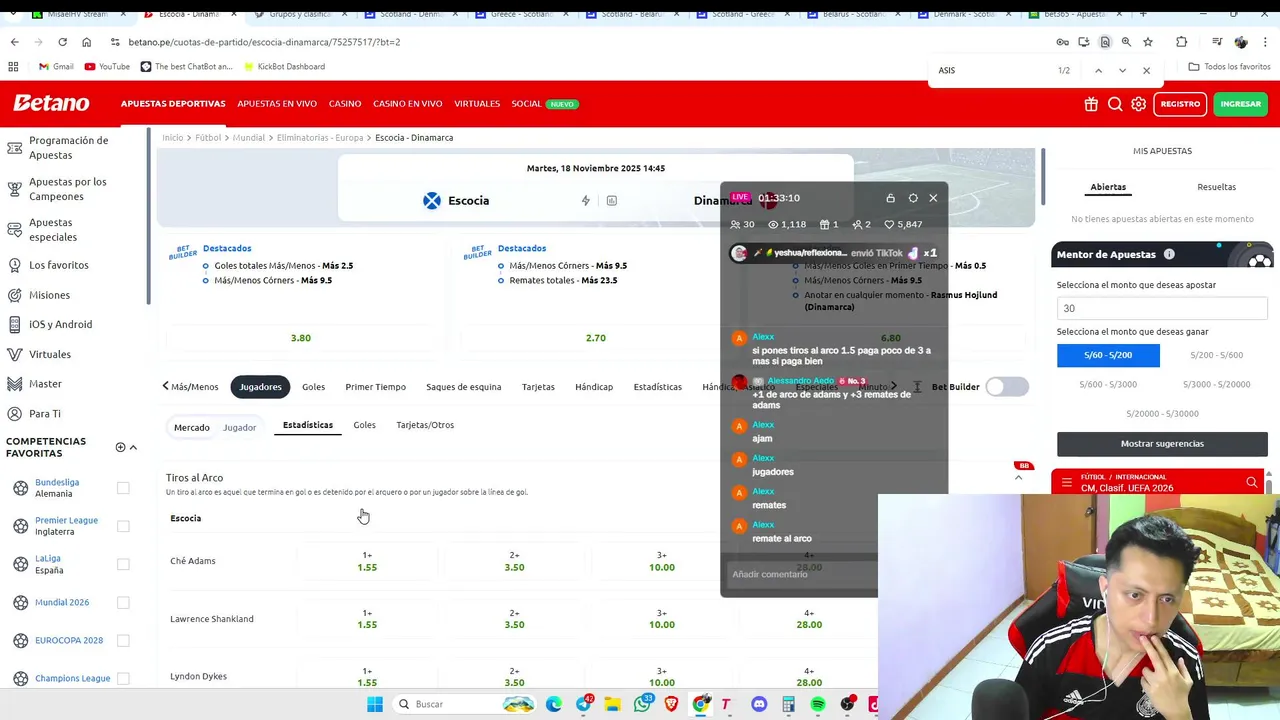Open Windows Start menu
Image resolution: width=1280 pixels, height=720 pixels.
click(375, 704)
